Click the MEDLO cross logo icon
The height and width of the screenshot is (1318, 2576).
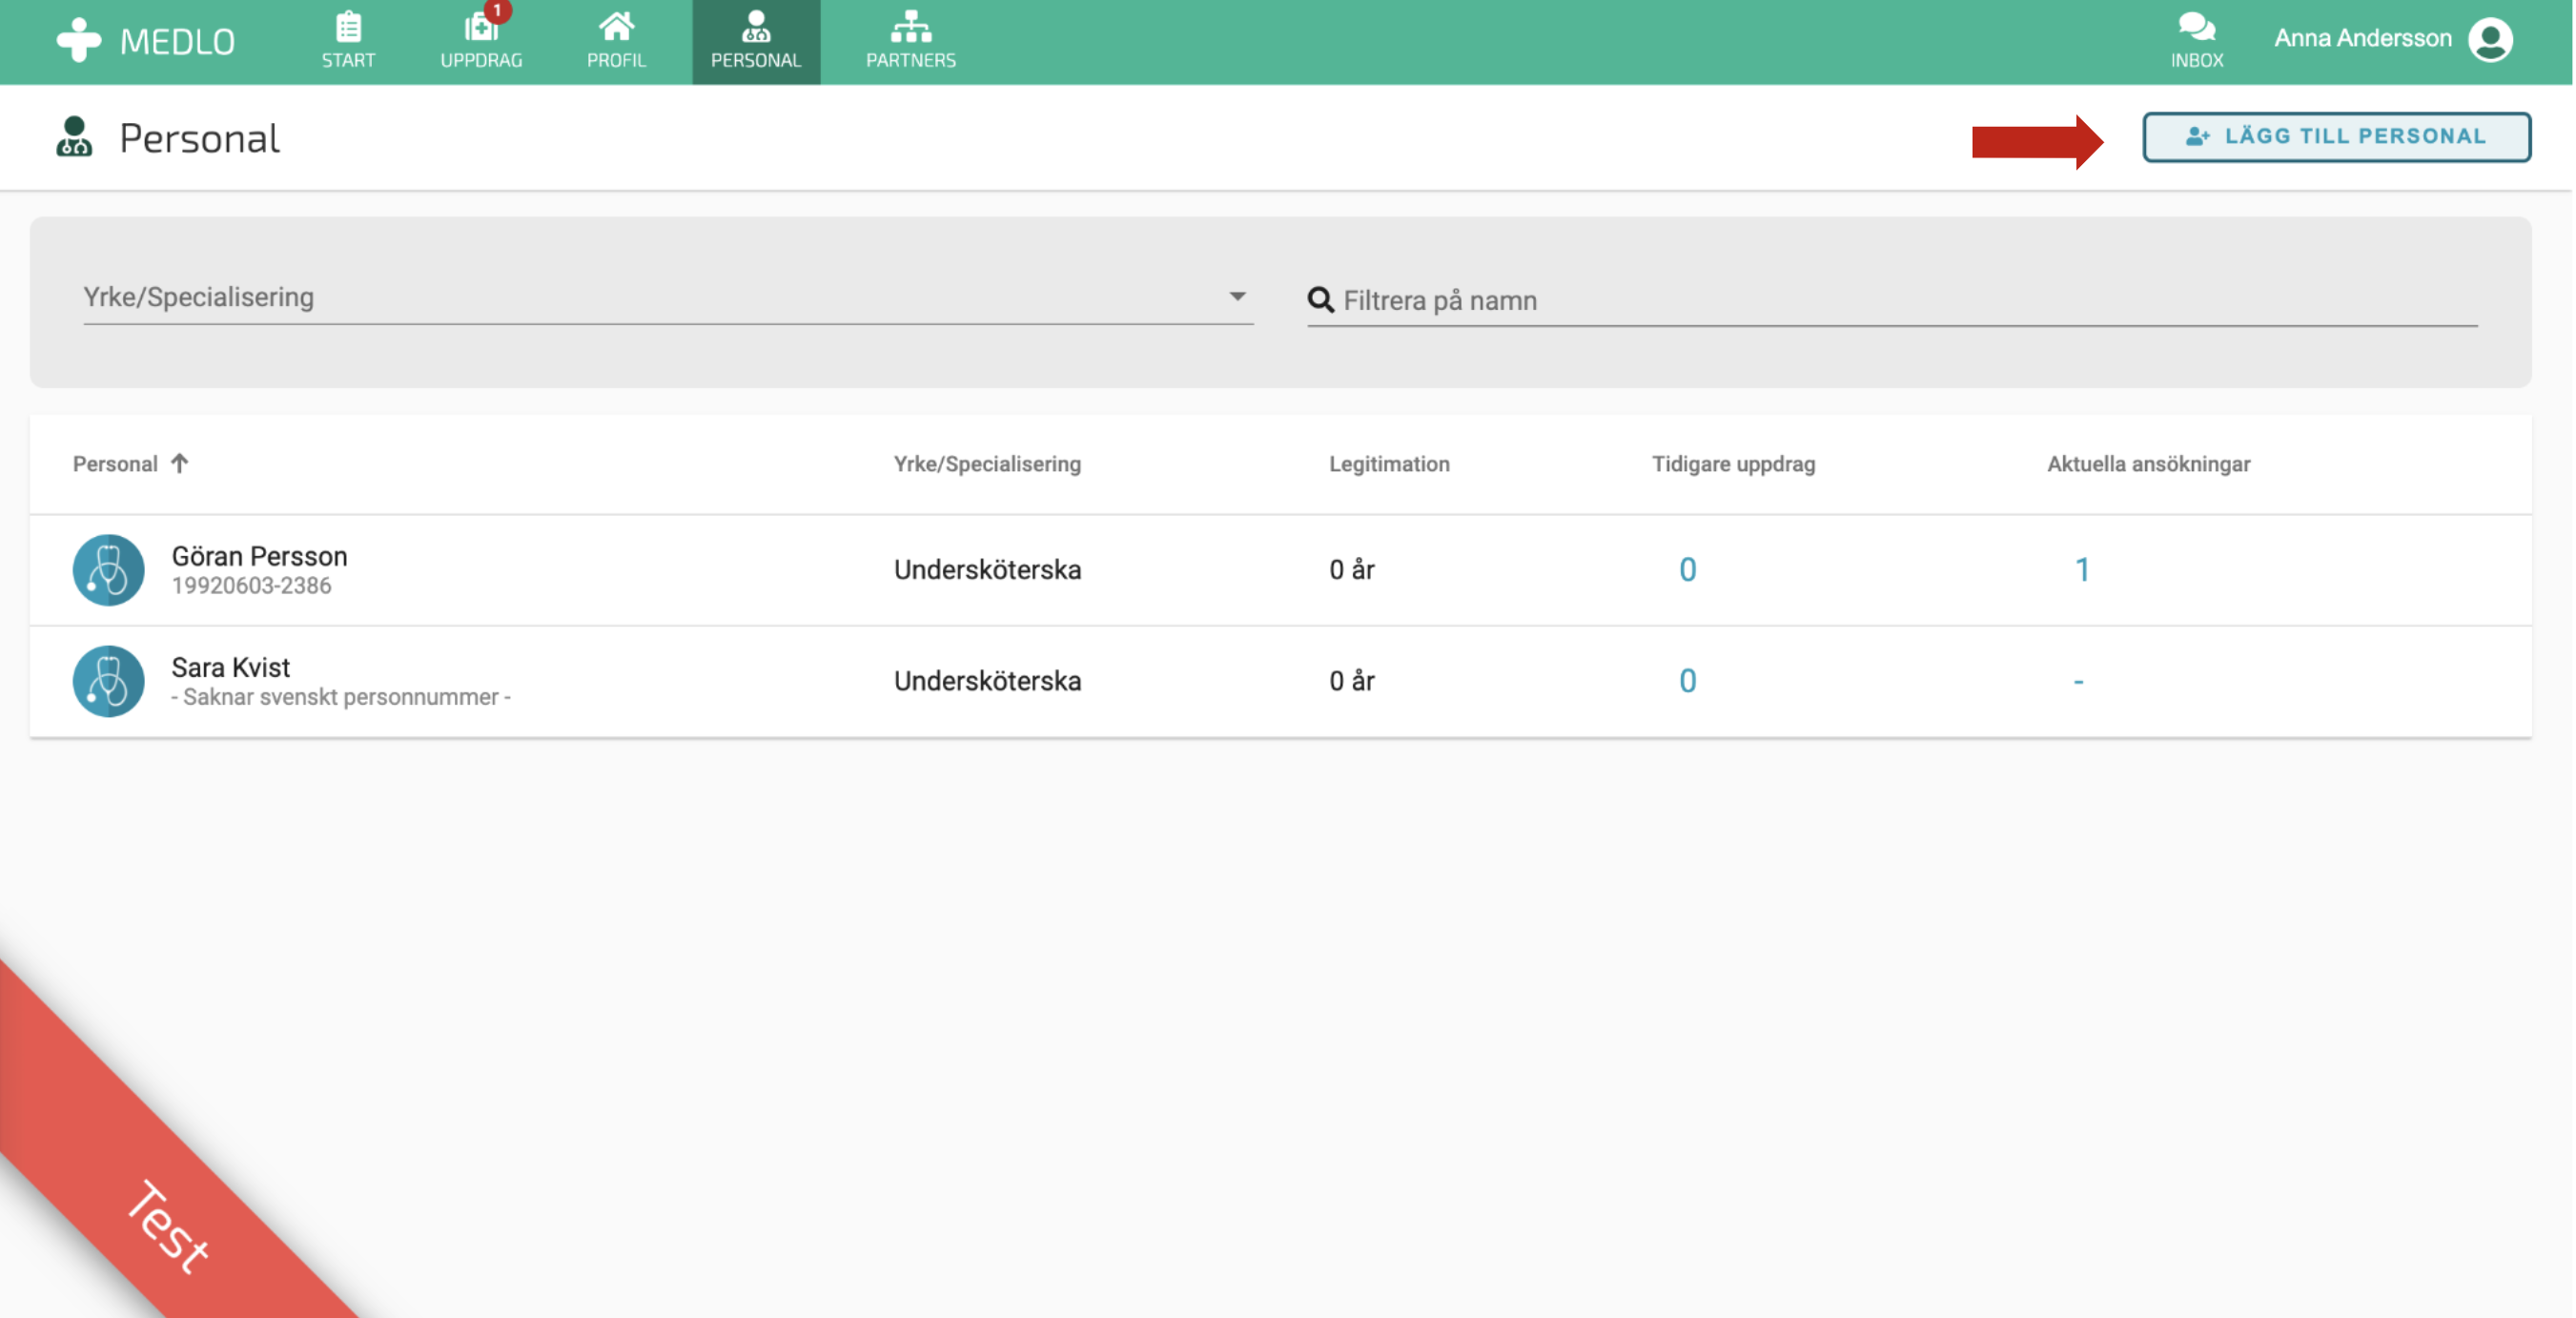(x=78, y=40)
